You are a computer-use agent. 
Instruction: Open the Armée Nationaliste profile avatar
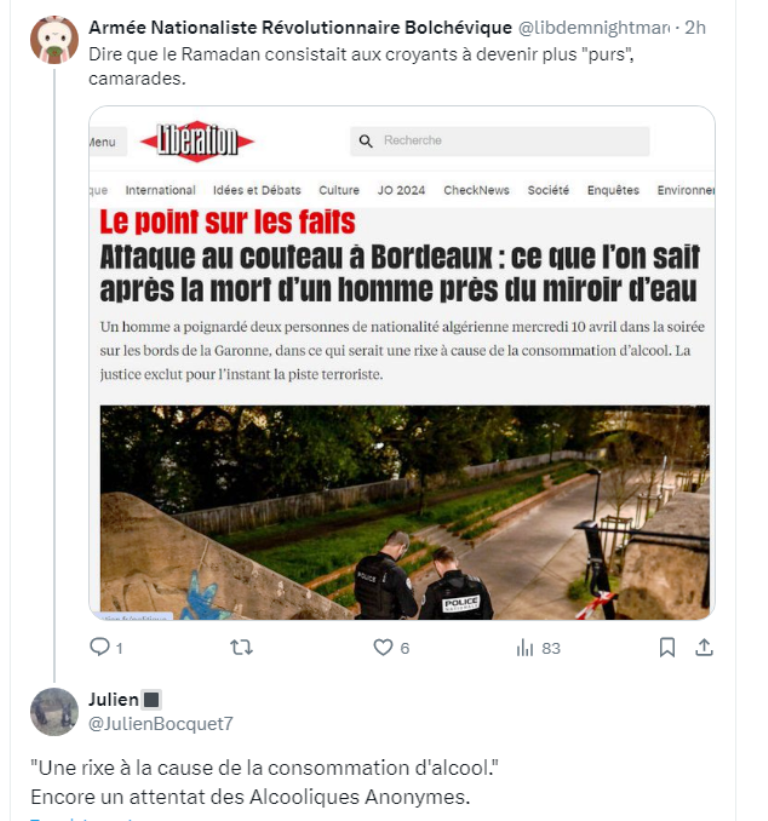pyautogui.click(x=54, y=40)
